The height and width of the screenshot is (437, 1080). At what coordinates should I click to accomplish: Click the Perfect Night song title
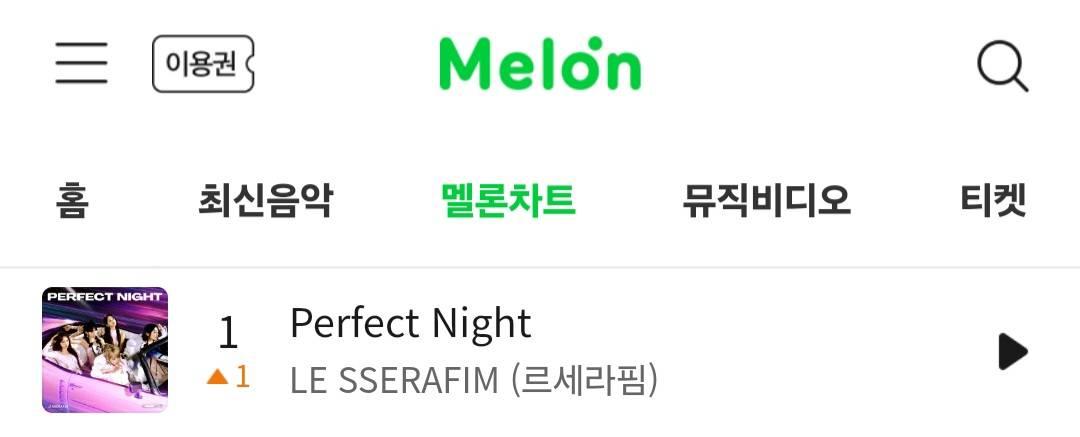411,323
